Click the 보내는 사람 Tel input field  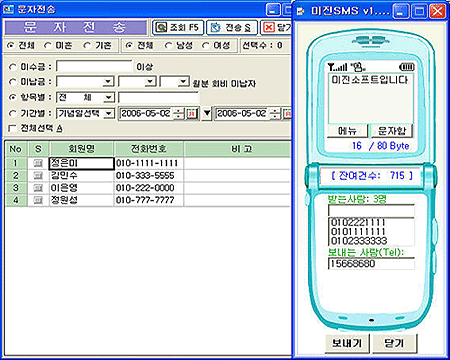pos(371,264)
